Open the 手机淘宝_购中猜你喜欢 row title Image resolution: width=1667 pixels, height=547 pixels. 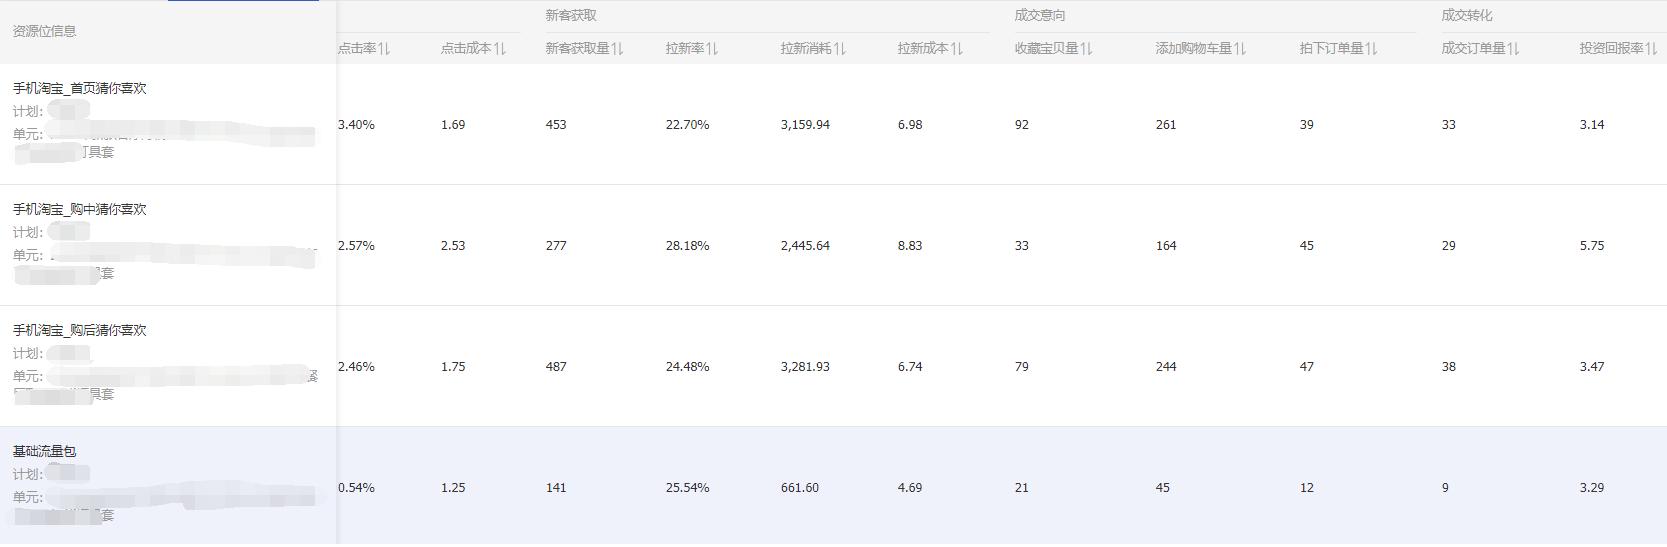coord(80,210)
